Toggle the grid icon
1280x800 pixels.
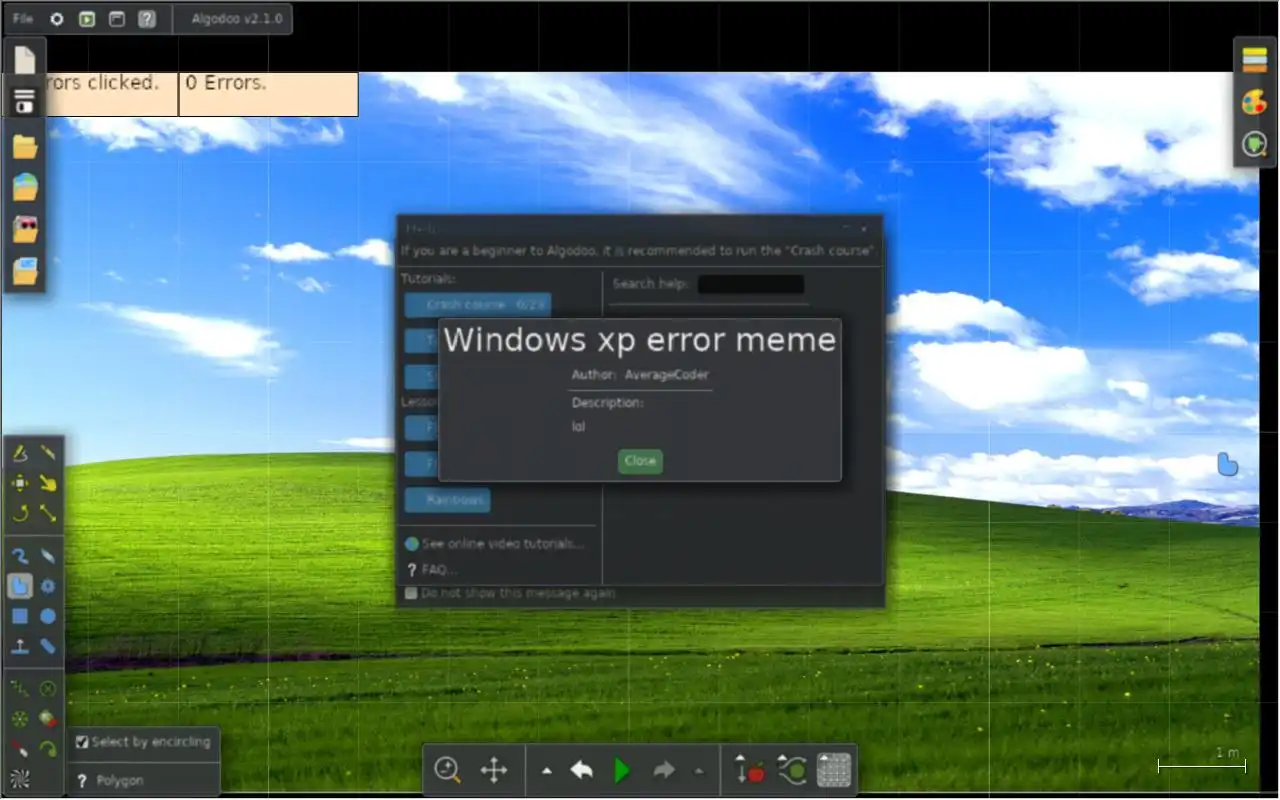834,770
